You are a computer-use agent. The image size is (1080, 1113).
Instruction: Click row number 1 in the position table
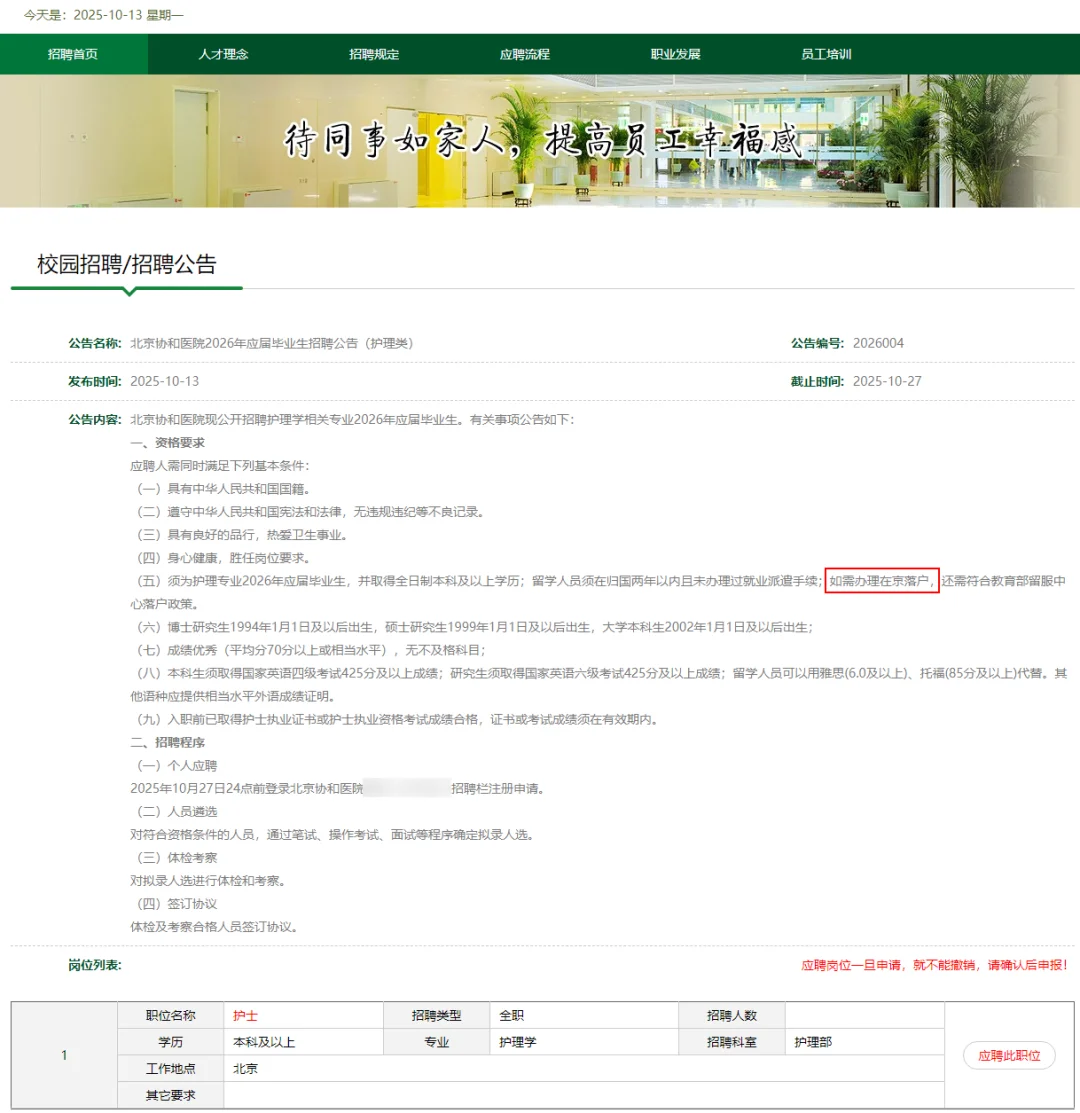pos(64,1056)
